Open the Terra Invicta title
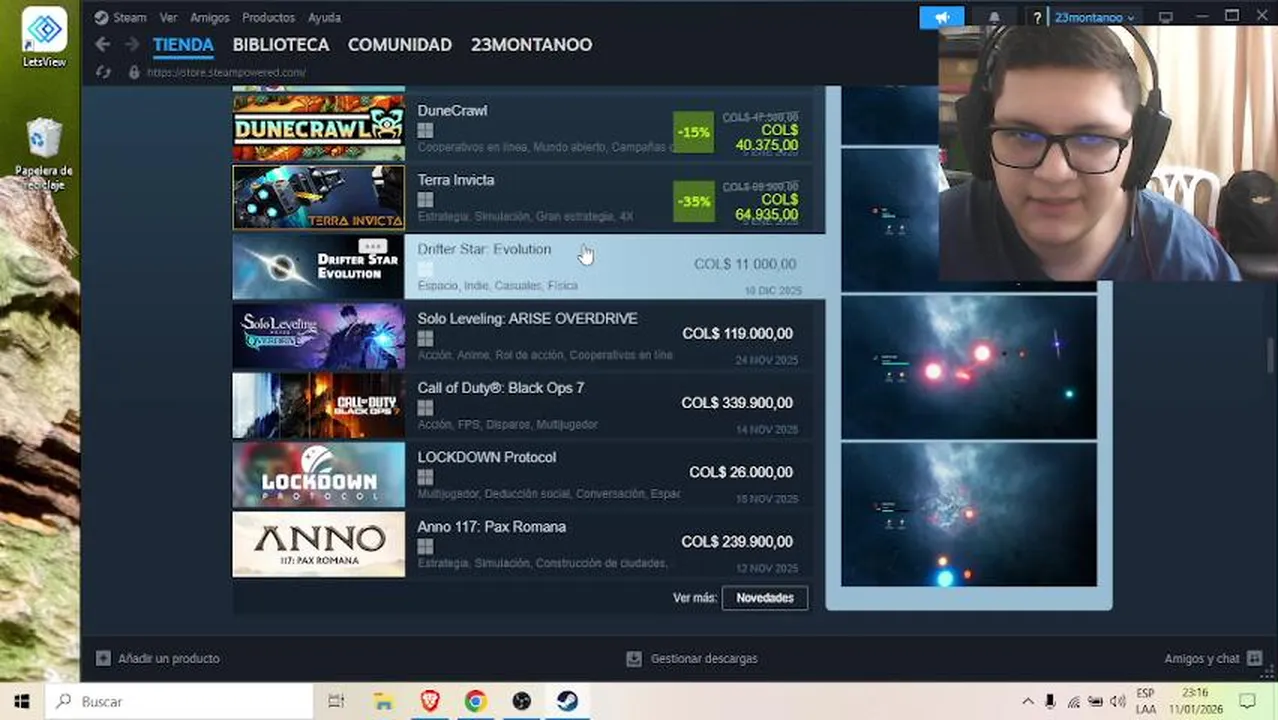Screen dimensions: 1278x720 click(x=456, y=180)
